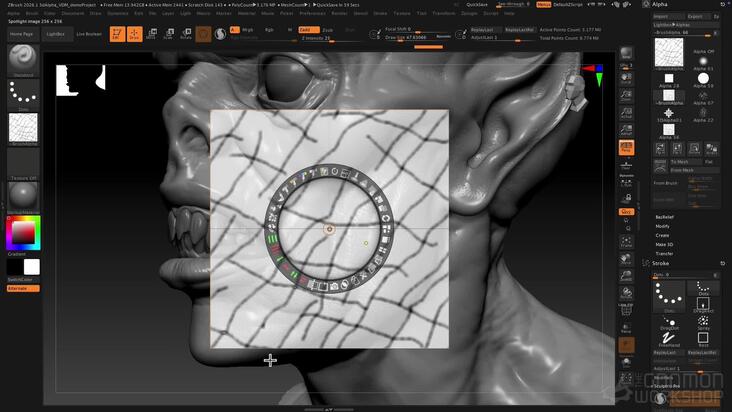Image resolution: width=732 pixels, height=412 pixels.
Task: Toggle the Floor grid
Action: 626,166
